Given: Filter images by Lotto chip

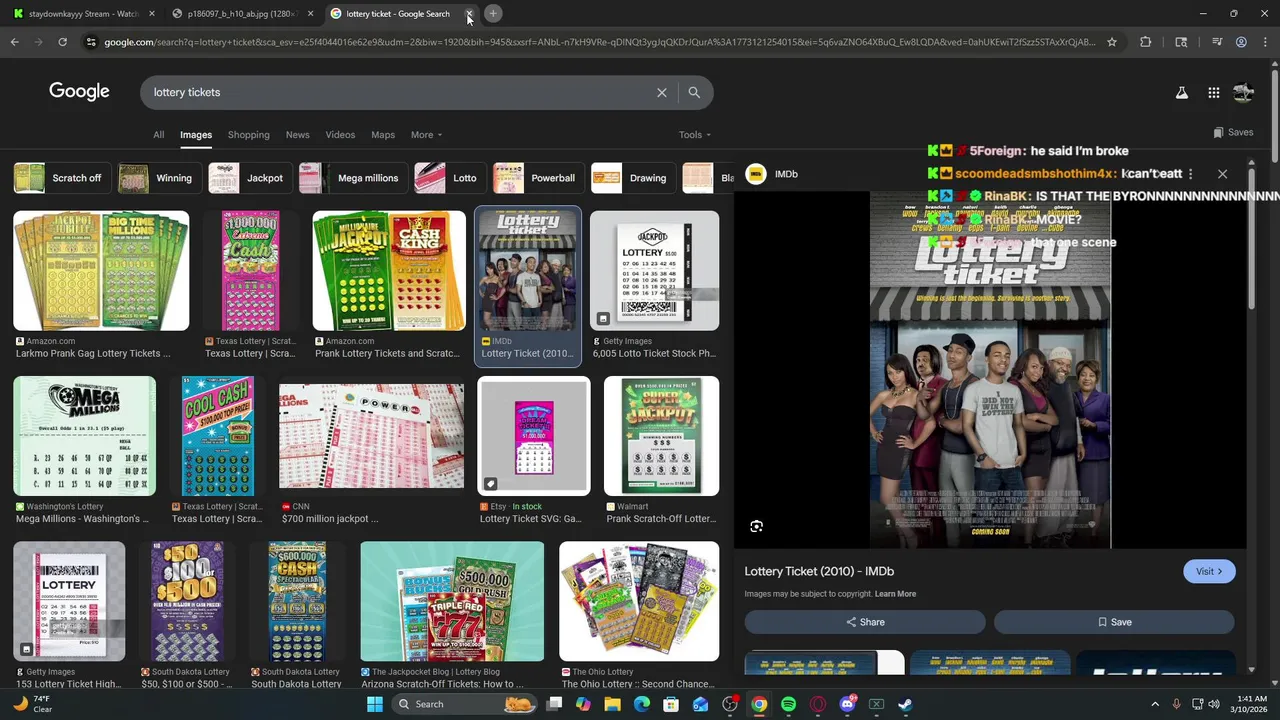Looking at the screenshot, I should point(448,178).
